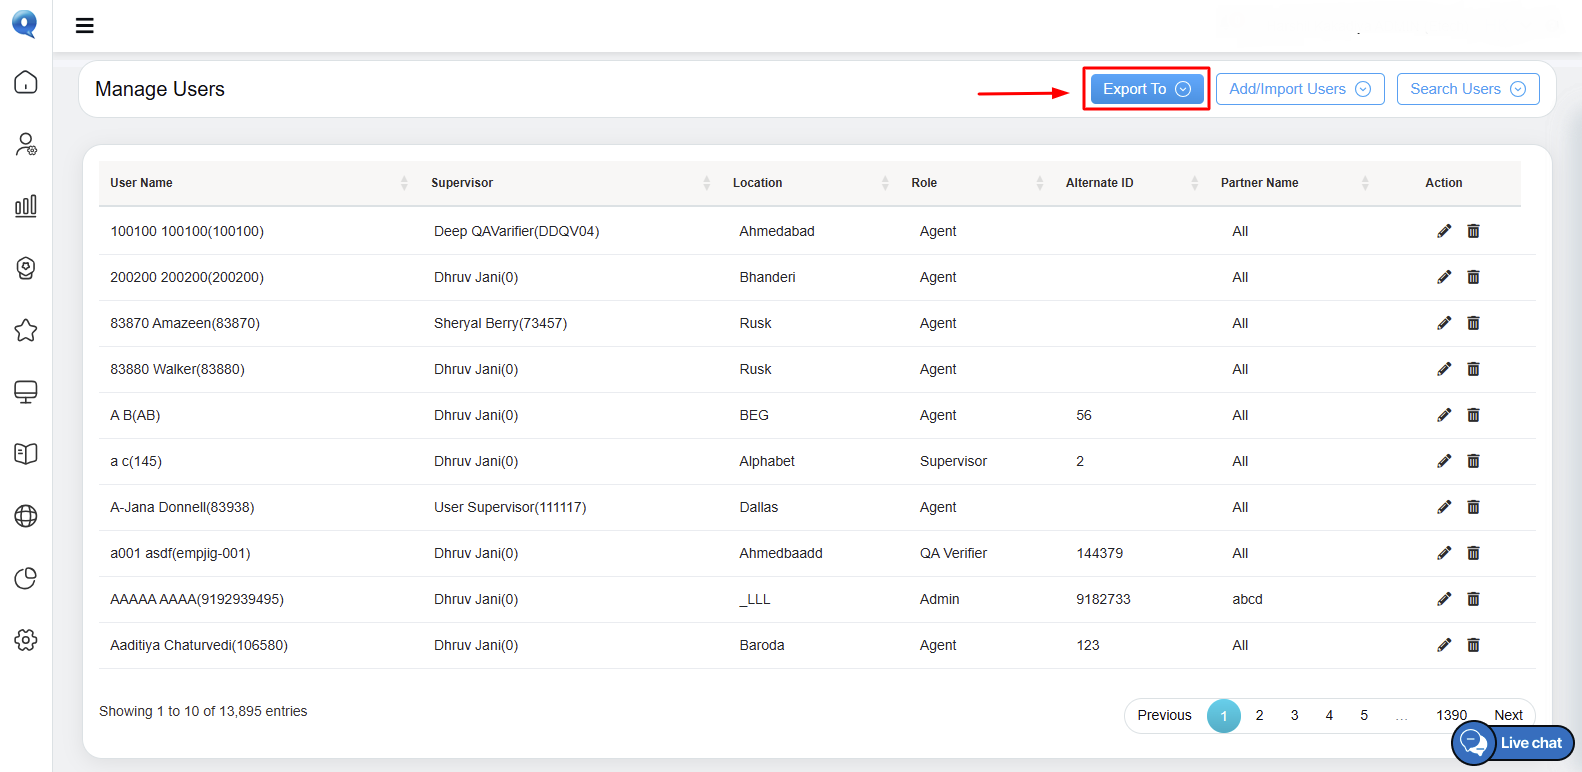
Task: Open the pie chart sidebar icon
Action: click(26, 578)
